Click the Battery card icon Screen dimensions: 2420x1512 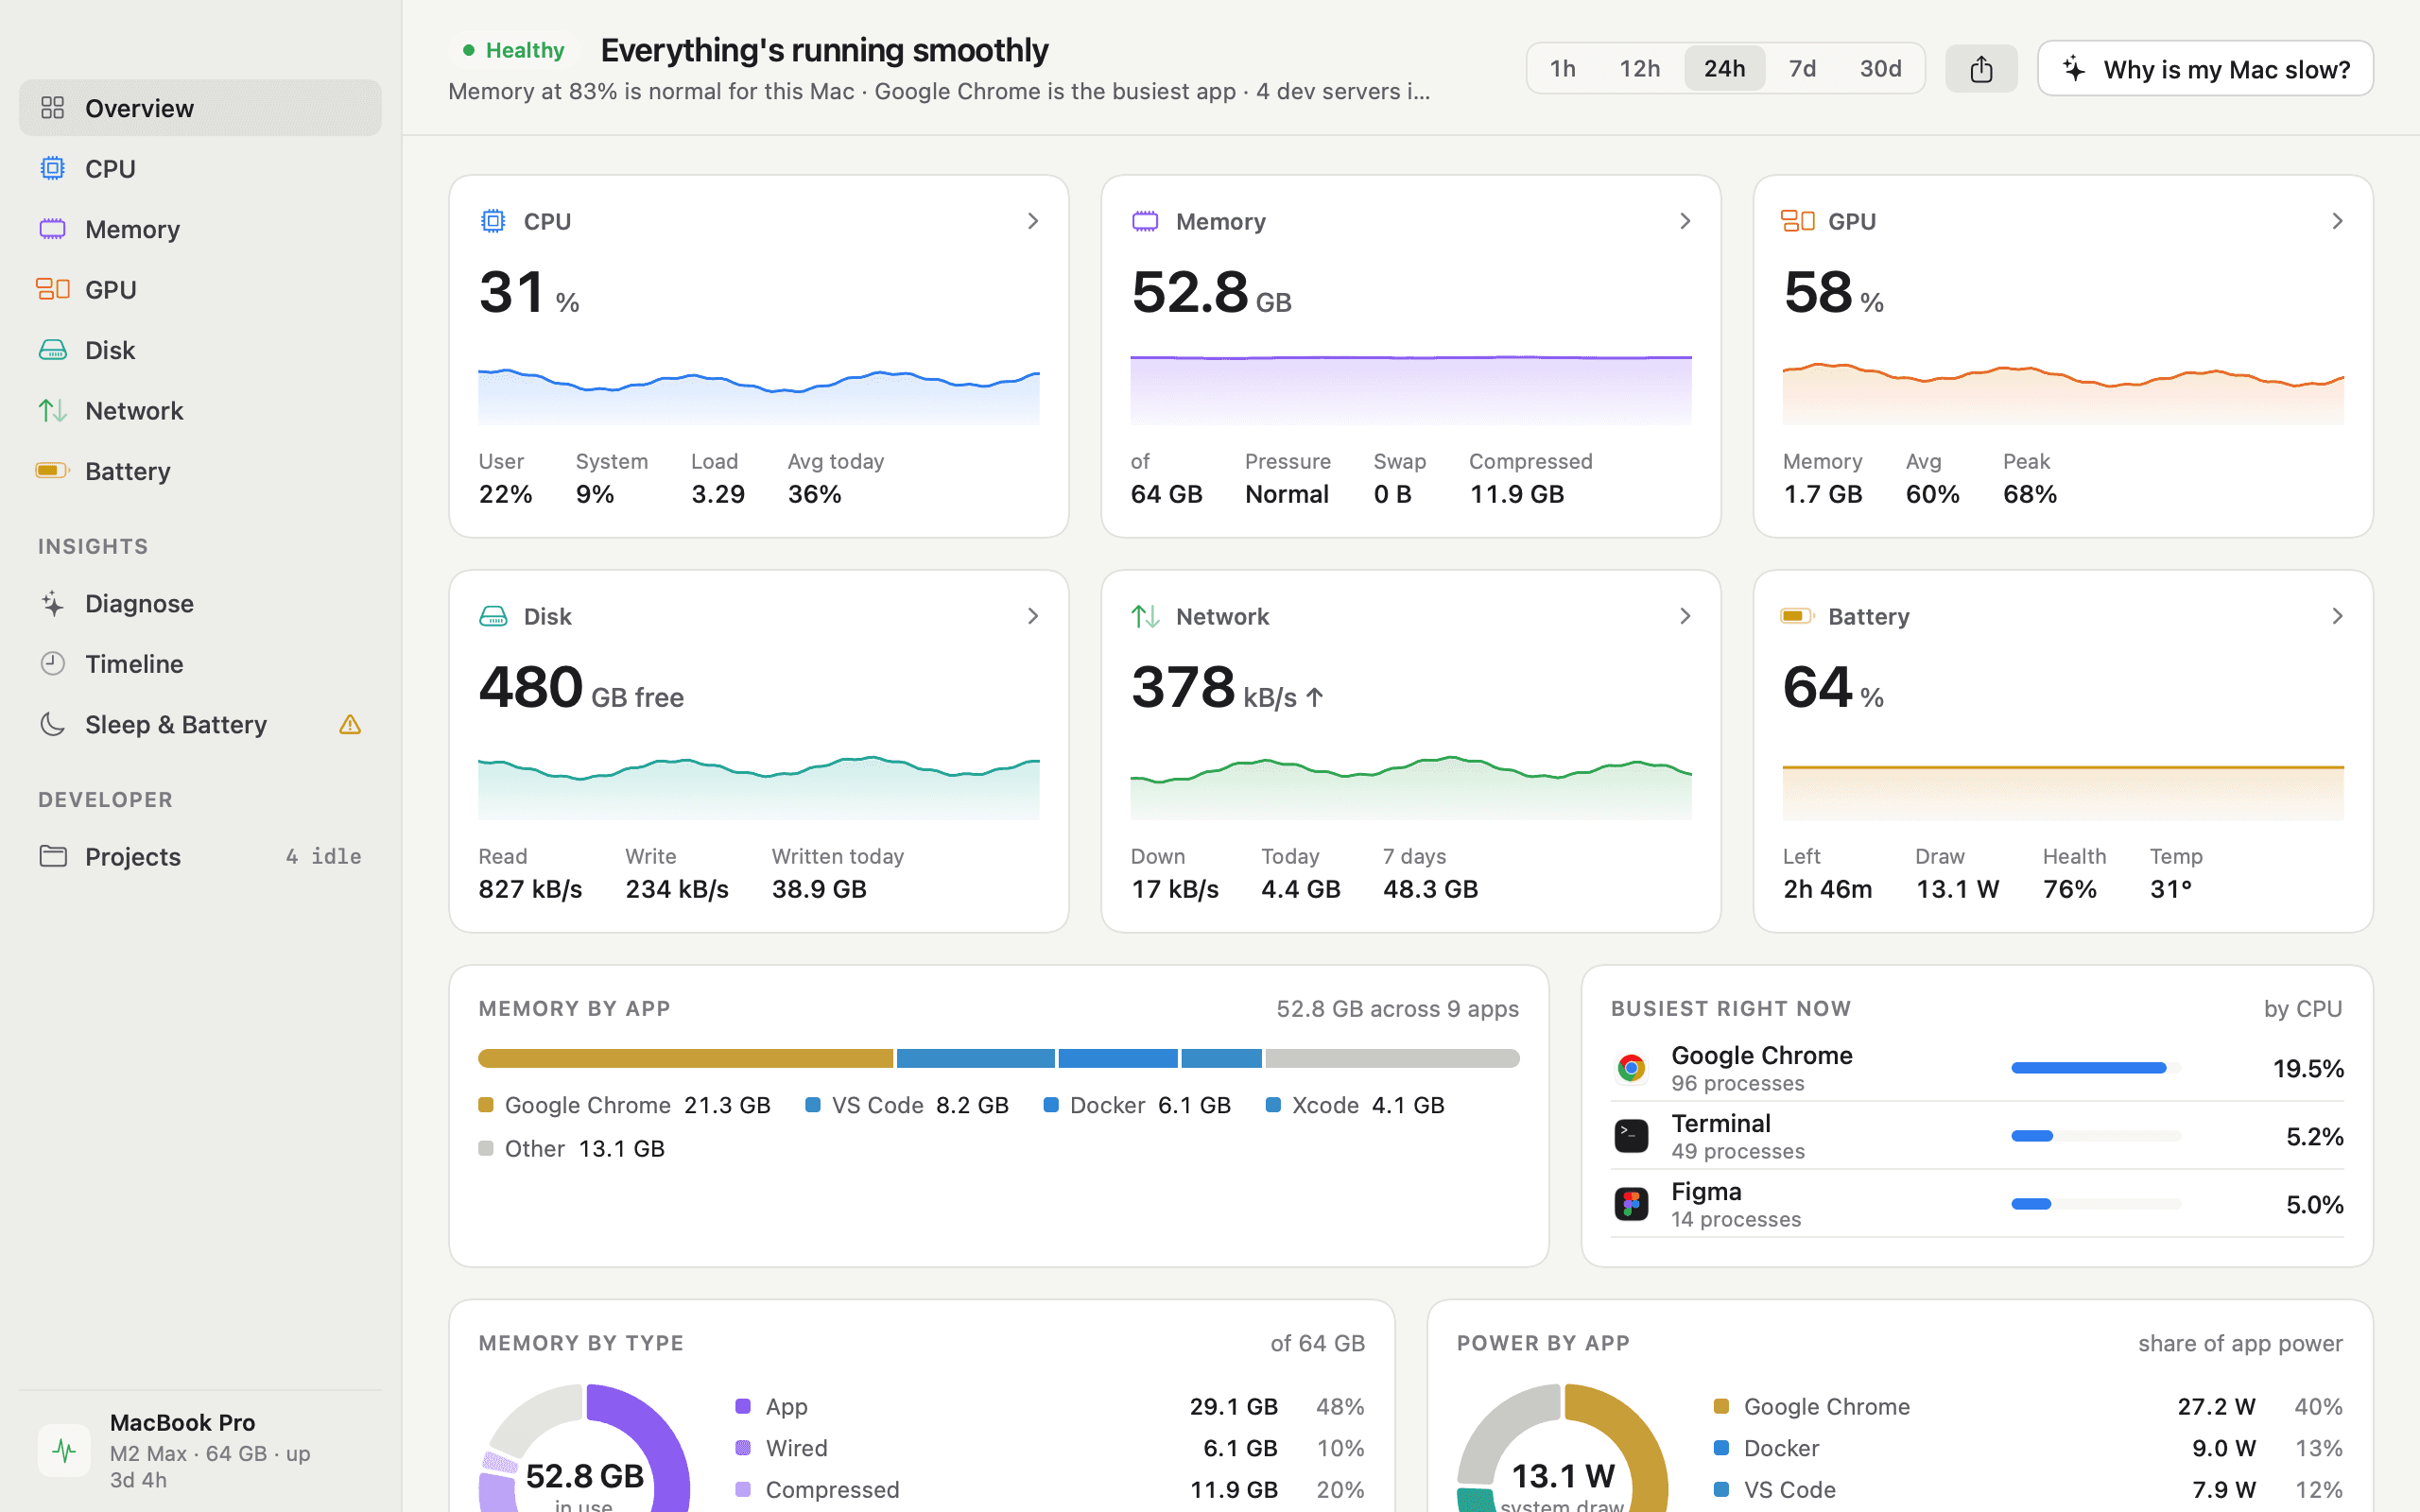click(x=1798, y=616)
